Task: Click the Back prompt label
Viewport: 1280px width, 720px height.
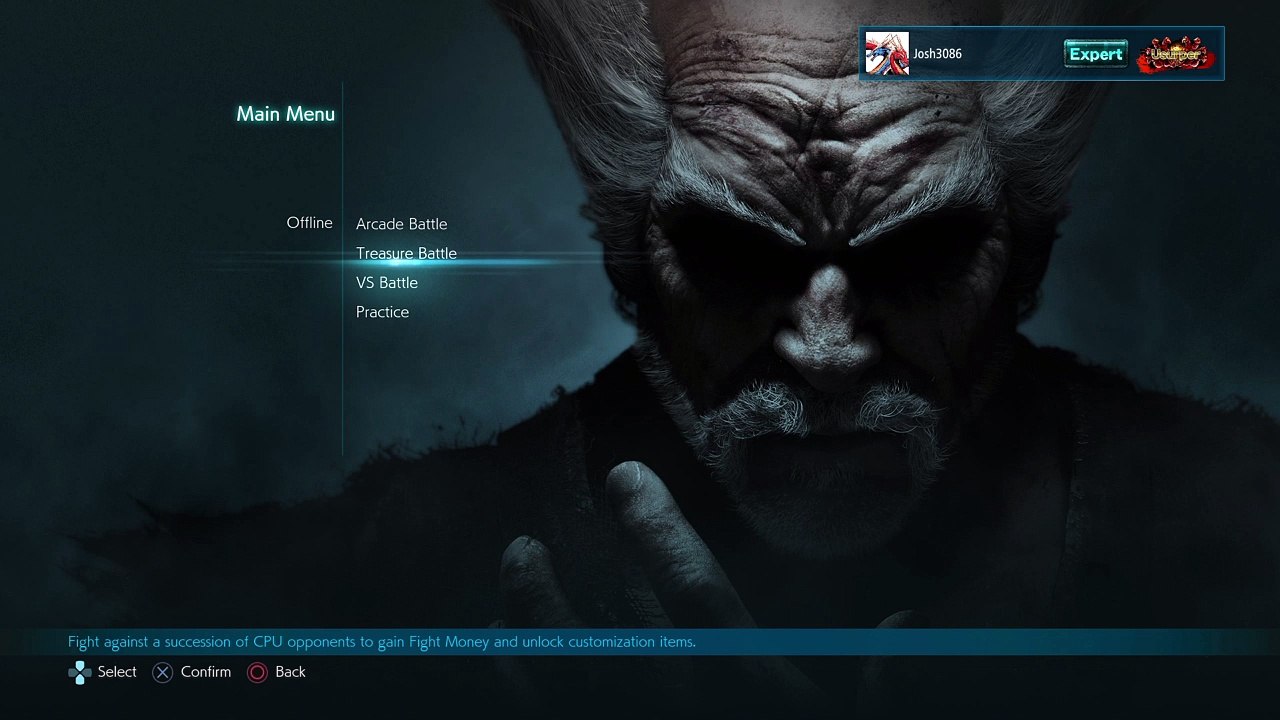Action: pos(290,672)
